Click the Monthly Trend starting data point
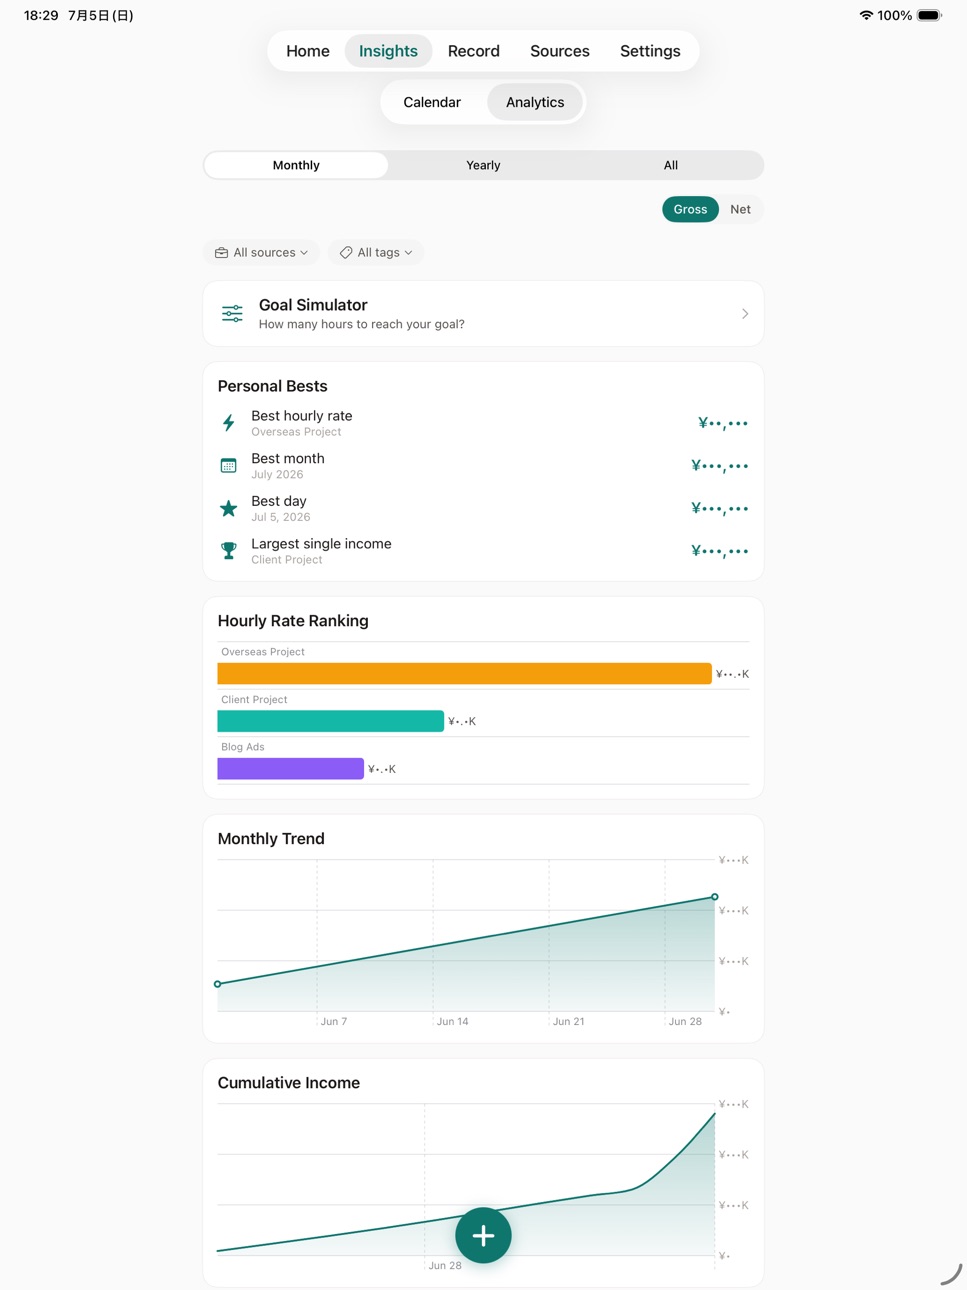967x1290 pixels. click(x=218, y=984)
